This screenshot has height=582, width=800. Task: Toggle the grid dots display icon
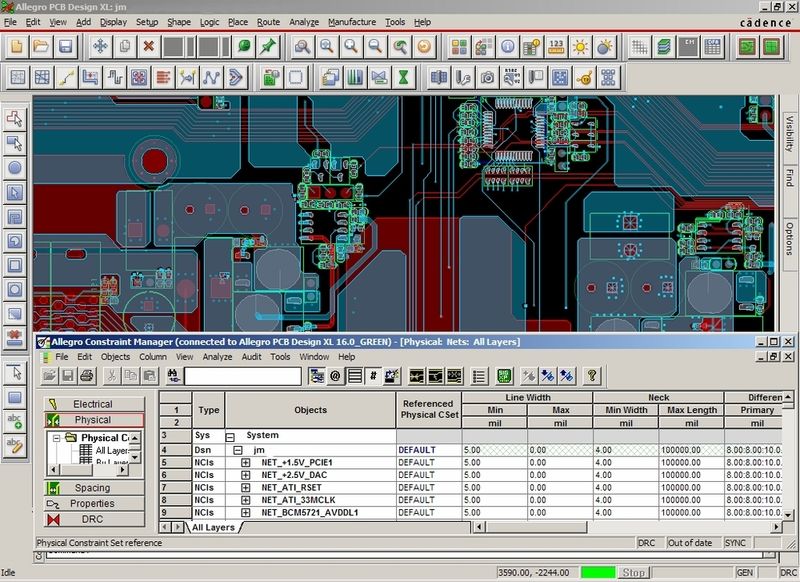pyautogui.click(x=639, y=47)
